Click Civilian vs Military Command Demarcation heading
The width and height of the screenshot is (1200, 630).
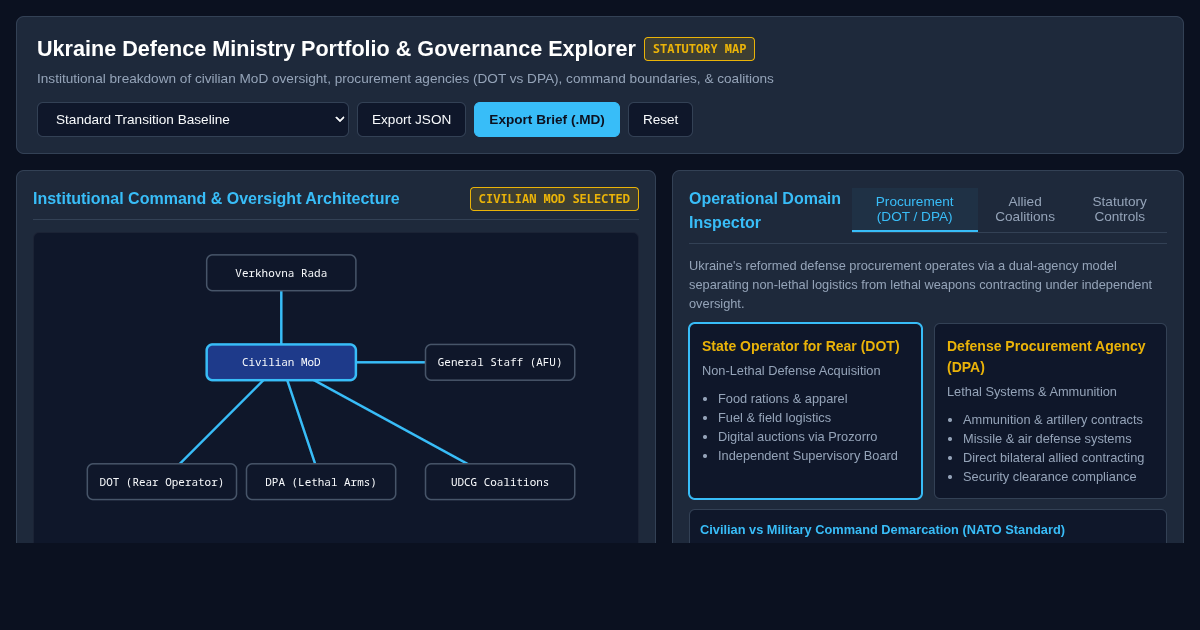[x=882, y=529]
